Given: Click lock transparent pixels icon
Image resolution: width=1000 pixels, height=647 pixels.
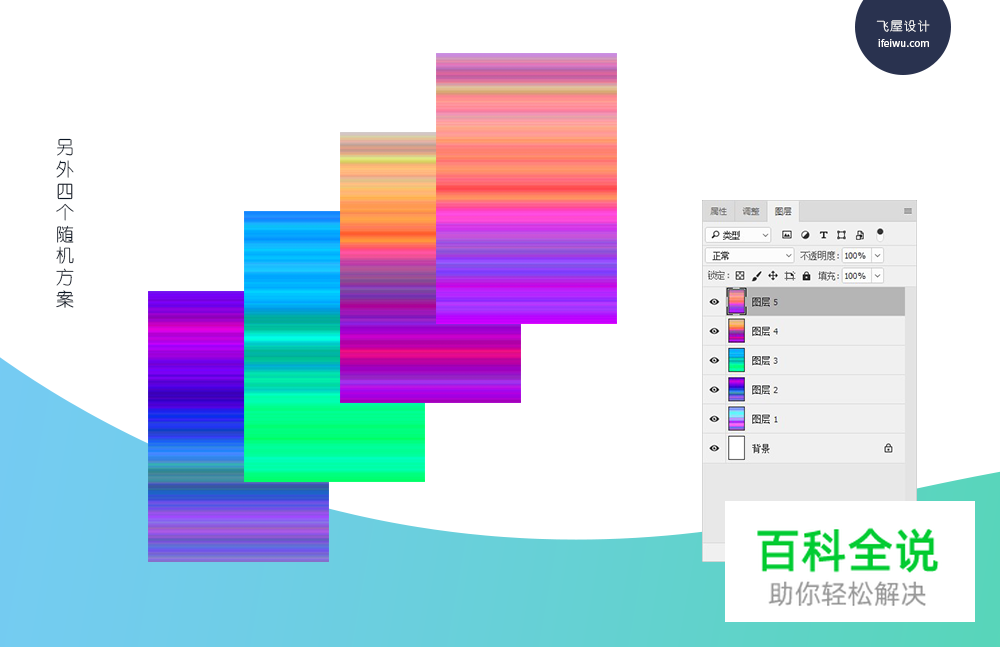Looking at the screenshot, I should (x=740, y=276).
